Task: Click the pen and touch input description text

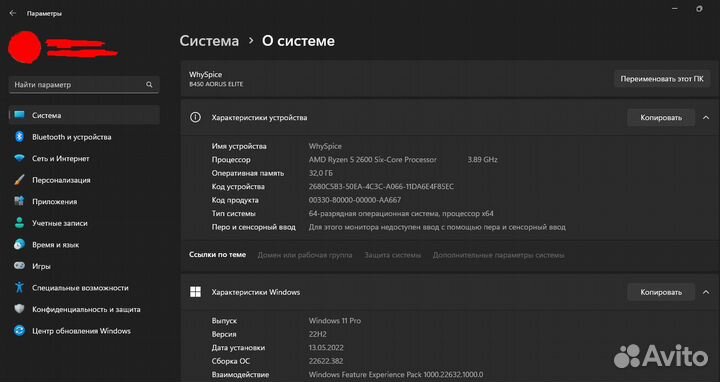Action: pyautogui.click(x=437, y=227)
